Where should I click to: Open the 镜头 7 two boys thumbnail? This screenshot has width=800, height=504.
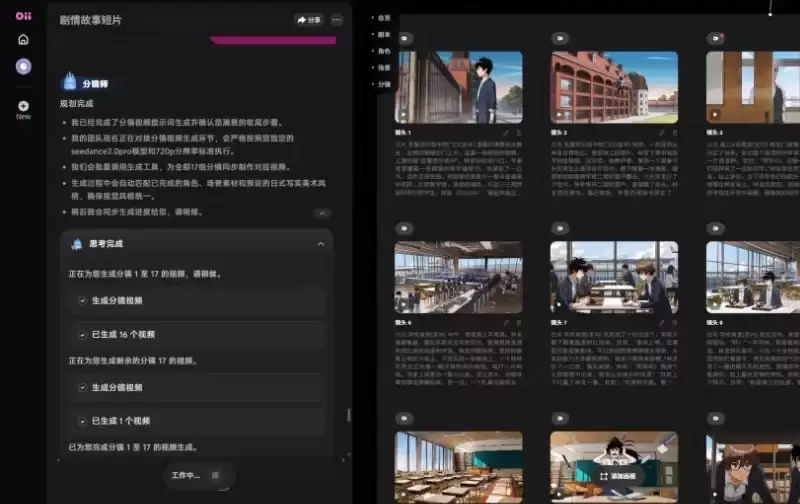tap(614, 277)
